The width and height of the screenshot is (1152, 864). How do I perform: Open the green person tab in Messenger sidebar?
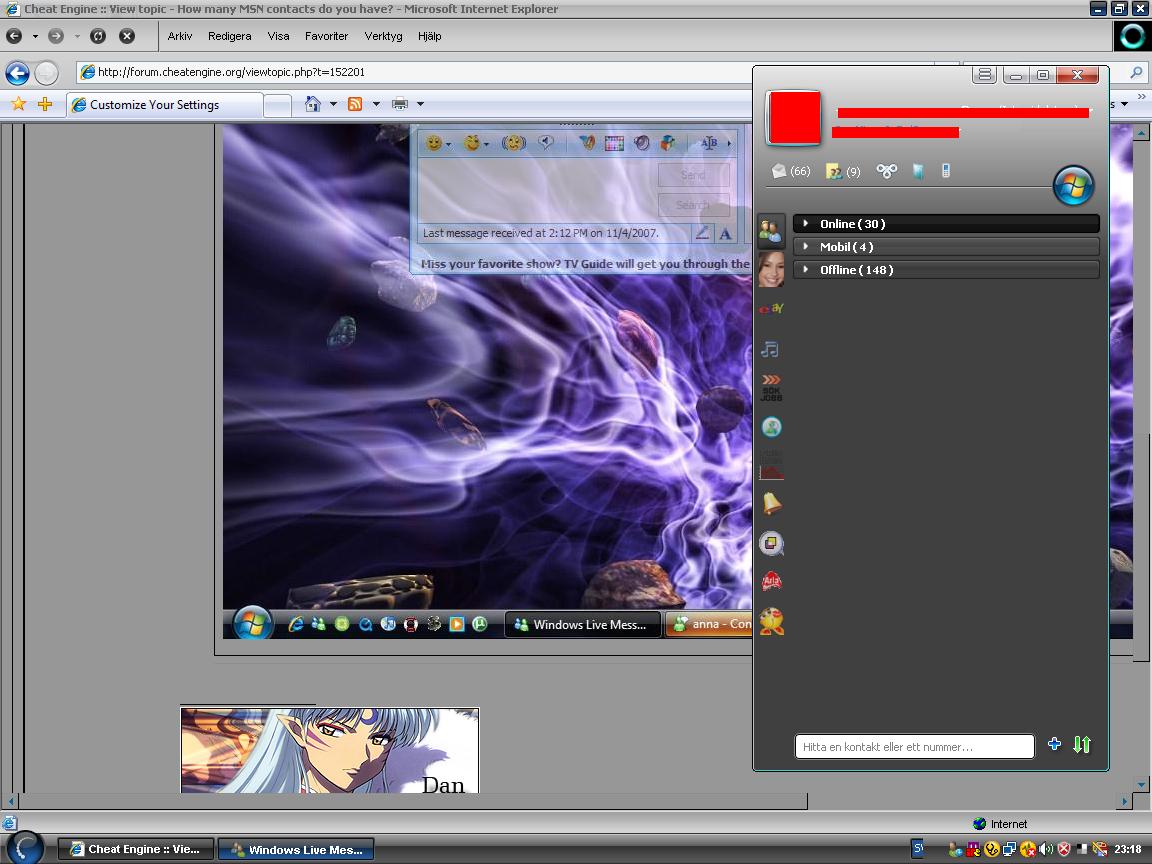(771, 427)
